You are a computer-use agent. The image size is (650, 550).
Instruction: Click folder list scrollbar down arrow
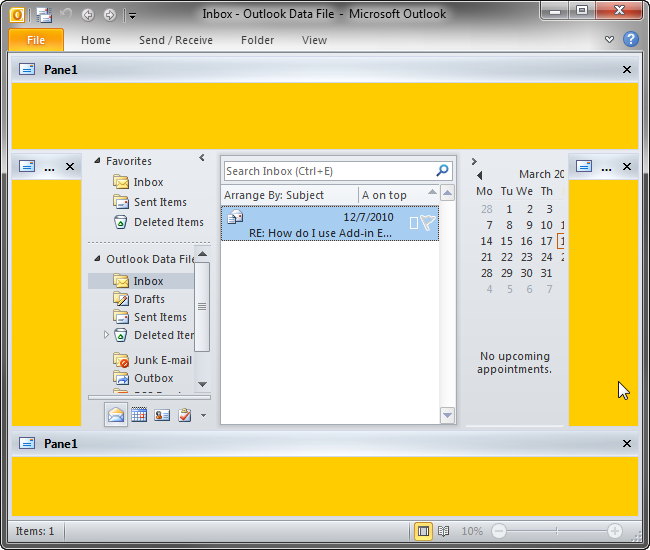pos(202,384)
